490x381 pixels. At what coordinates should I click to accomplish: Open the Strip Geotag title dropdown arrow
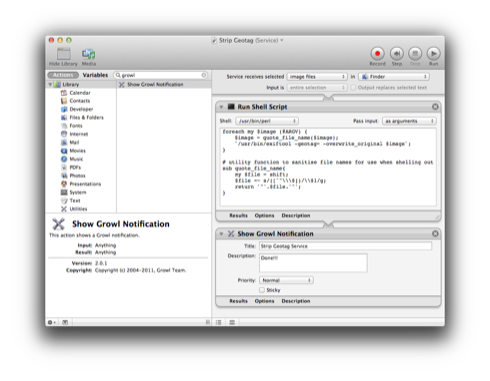tap(282, 40)
